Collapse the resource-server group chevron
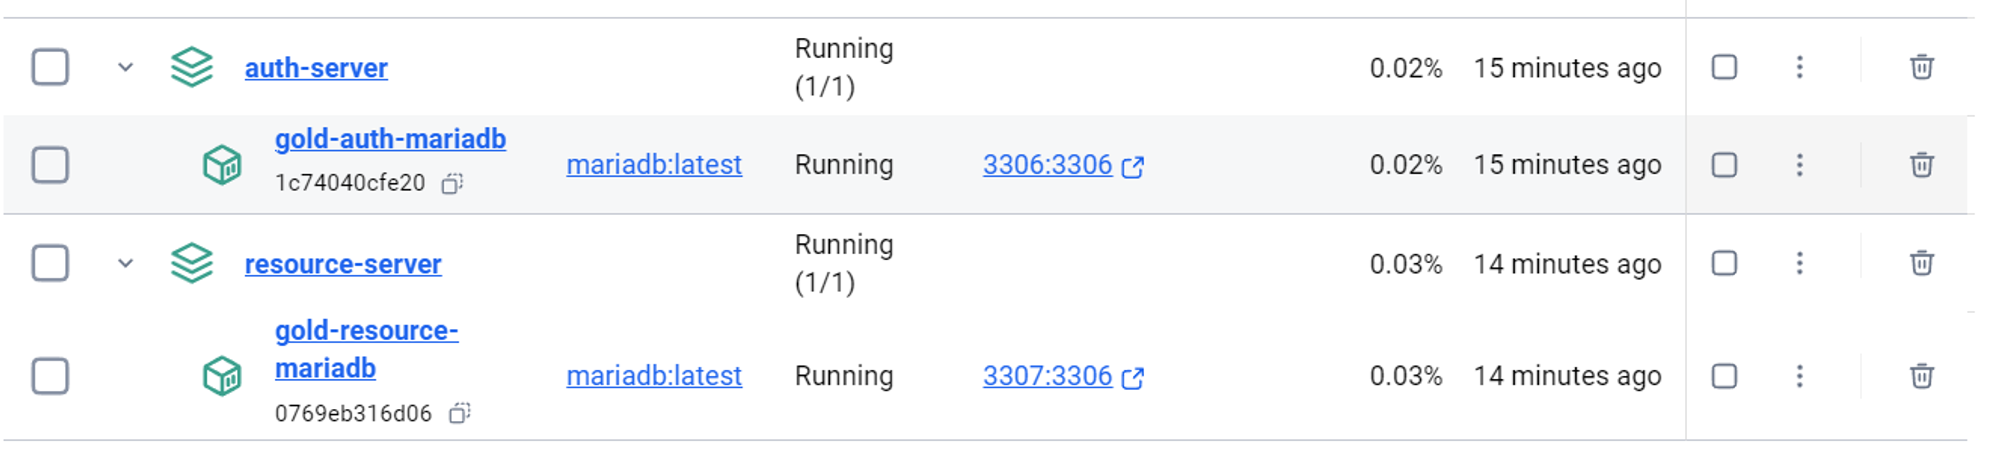Viewport: 2000px width, 459px height. click(x=125, y=263)
